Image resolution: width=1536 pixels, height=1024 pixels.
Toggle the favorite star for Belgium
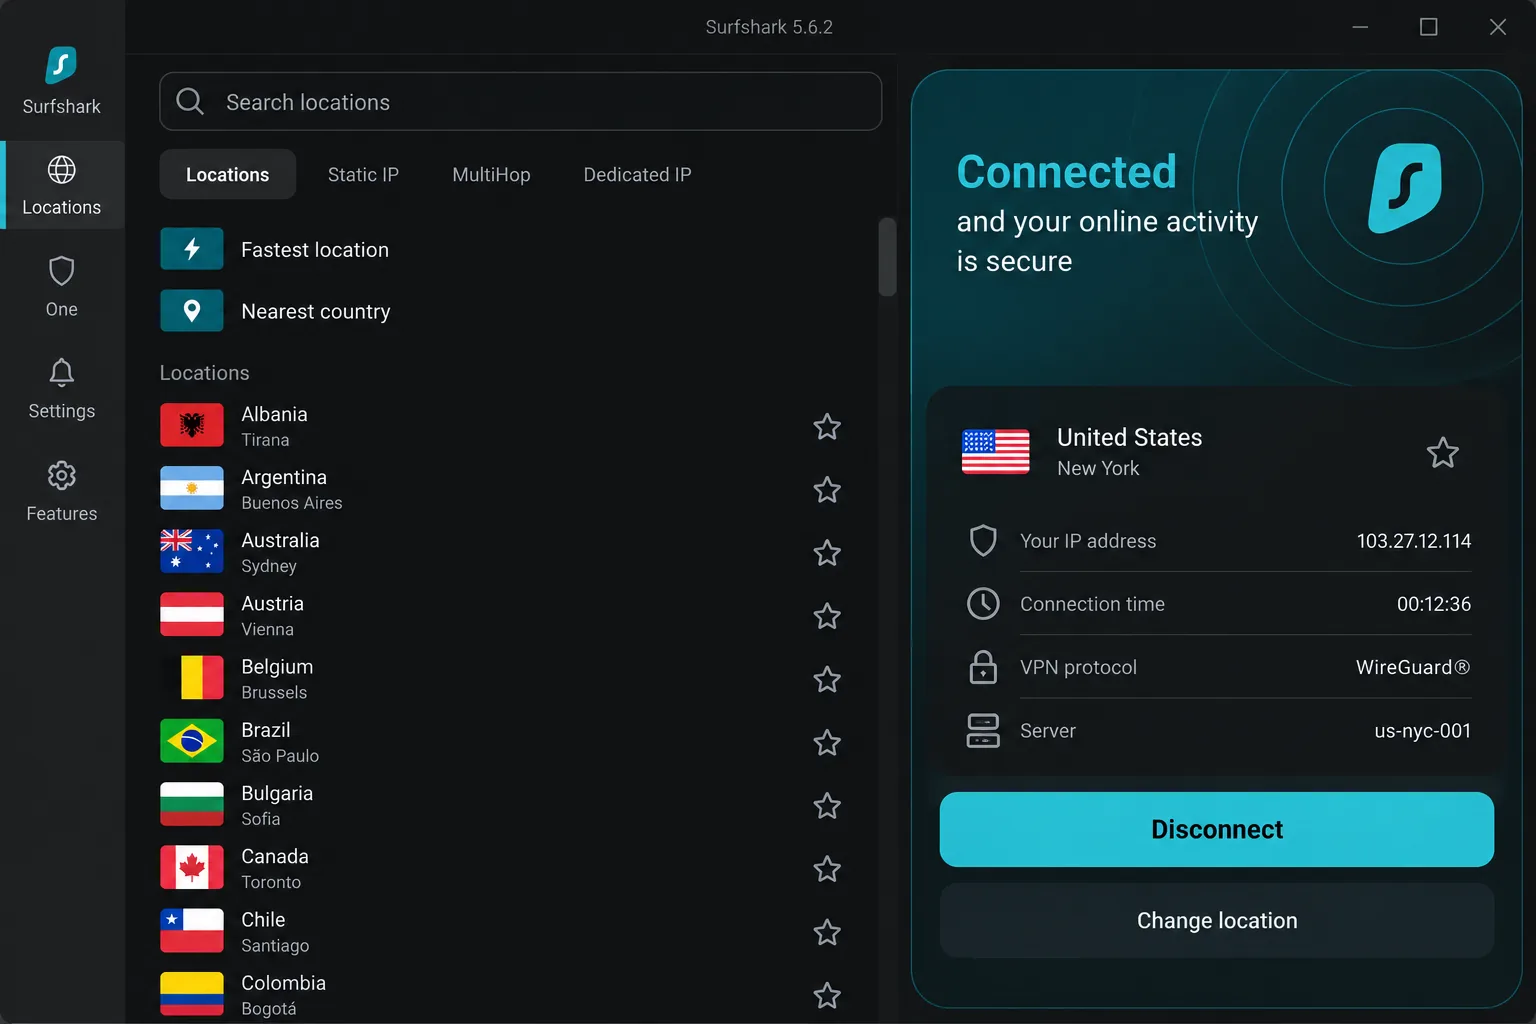(x=827, y=680)
